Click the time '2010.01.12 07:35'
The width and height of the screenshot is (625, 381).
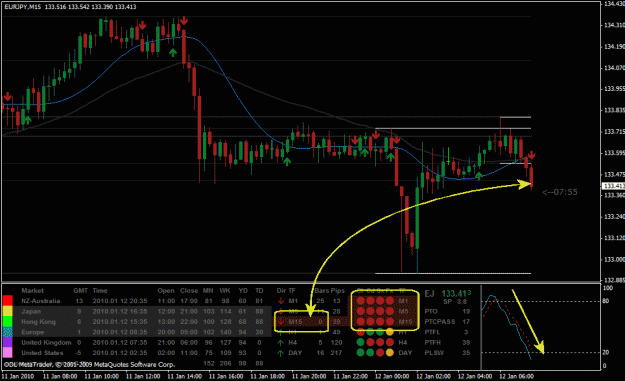pos(120,342)
